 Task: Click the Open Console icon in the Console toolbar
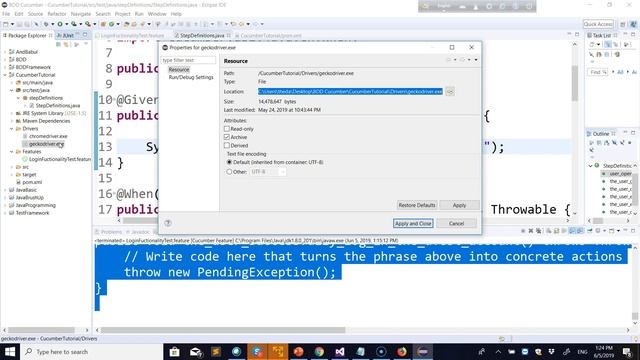point(611,231)
